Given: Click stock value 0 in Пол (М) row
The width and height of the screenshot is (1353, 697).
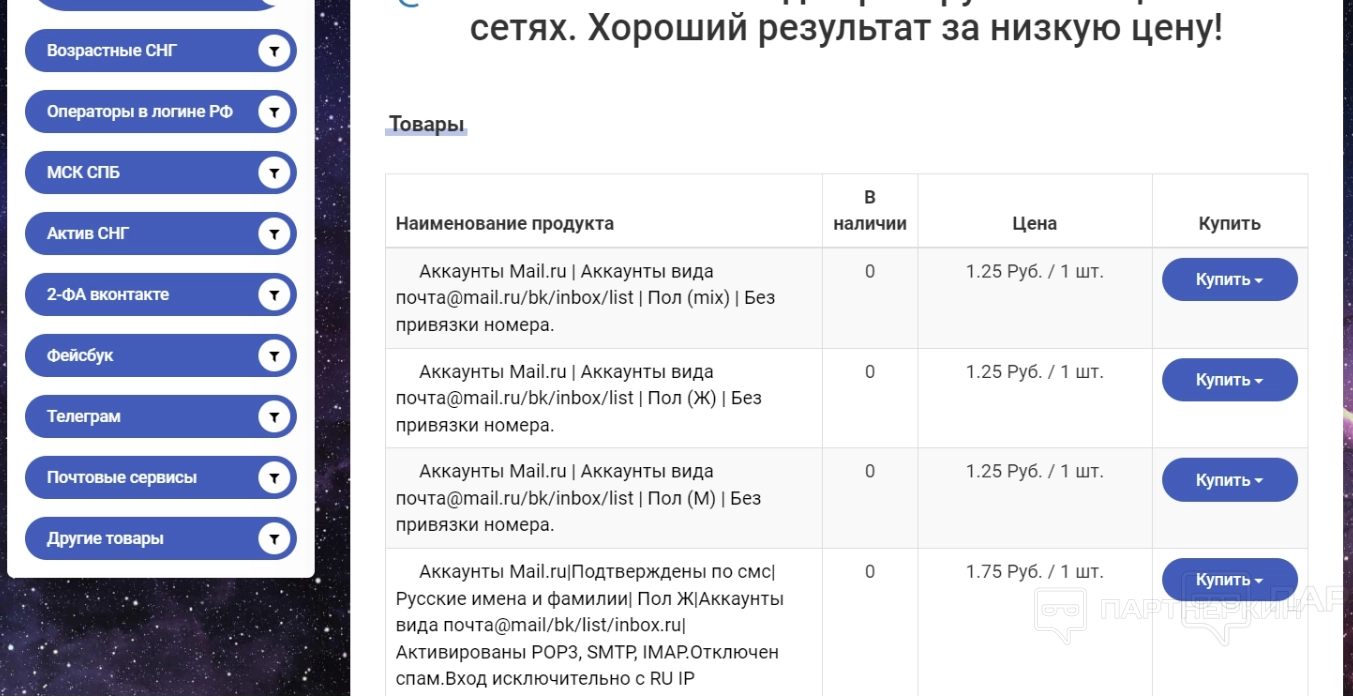Looking at the screenshot, I should (x=870, y=471).
